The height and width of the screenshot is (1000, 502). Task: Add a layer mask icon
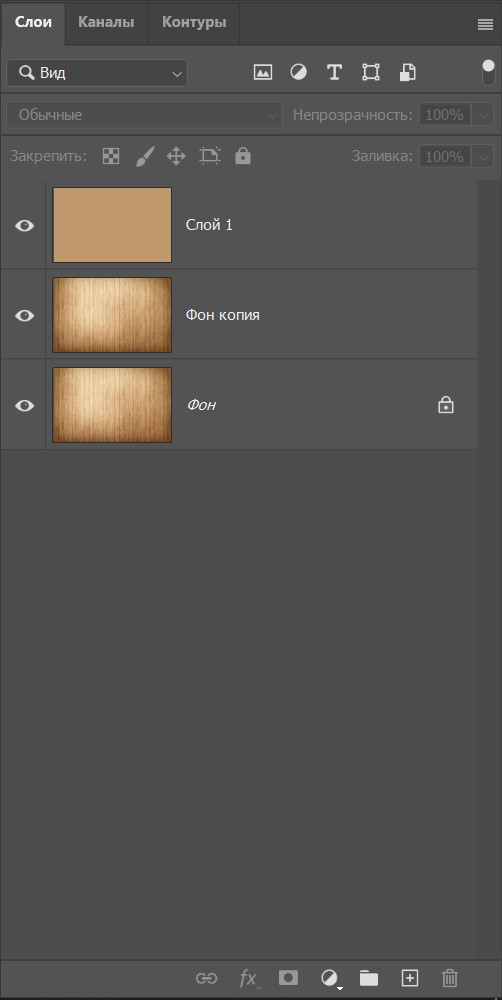(x=288, y=977)
